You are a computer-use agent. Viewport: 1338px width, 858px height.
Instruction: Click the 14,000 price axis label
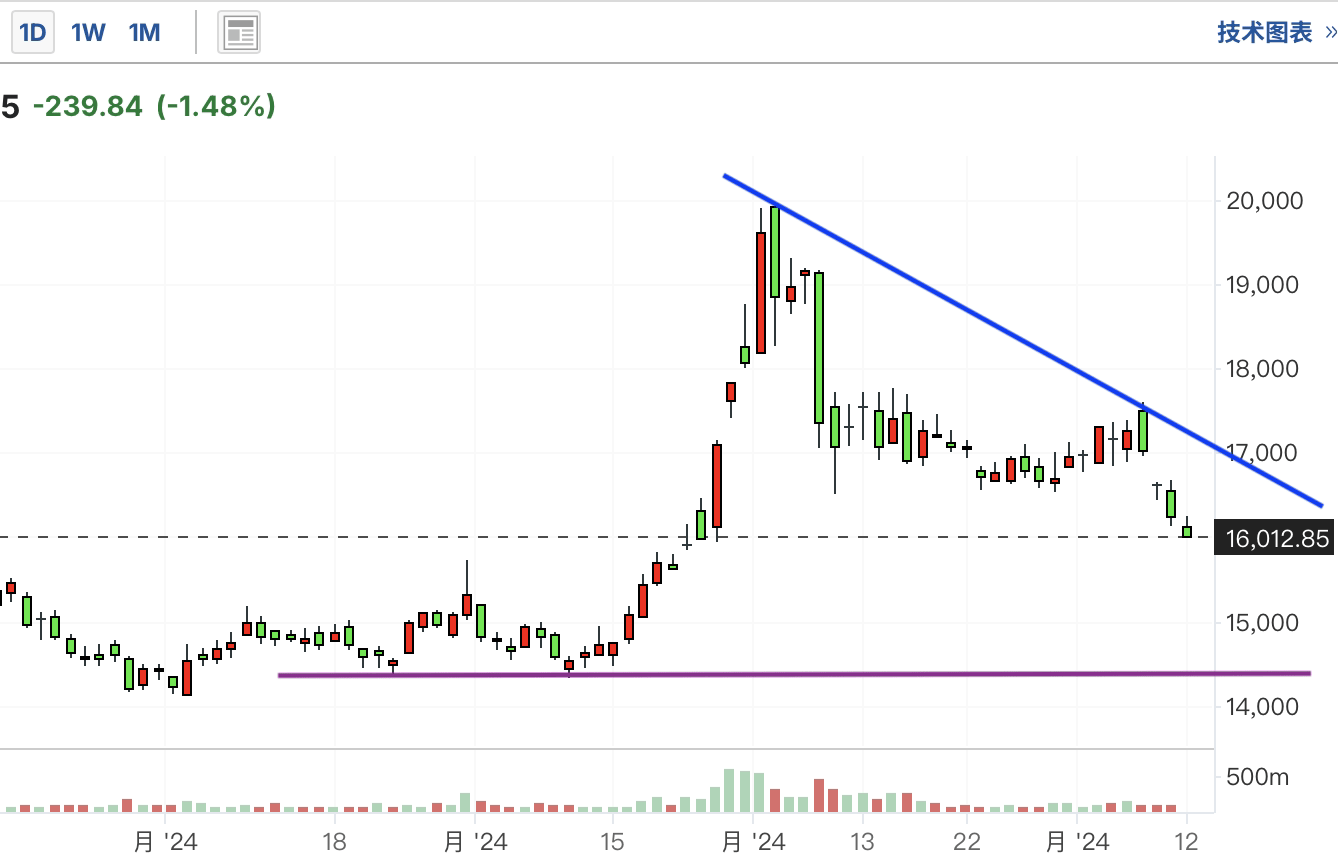pyautogui.click(x=1264, y=707)
